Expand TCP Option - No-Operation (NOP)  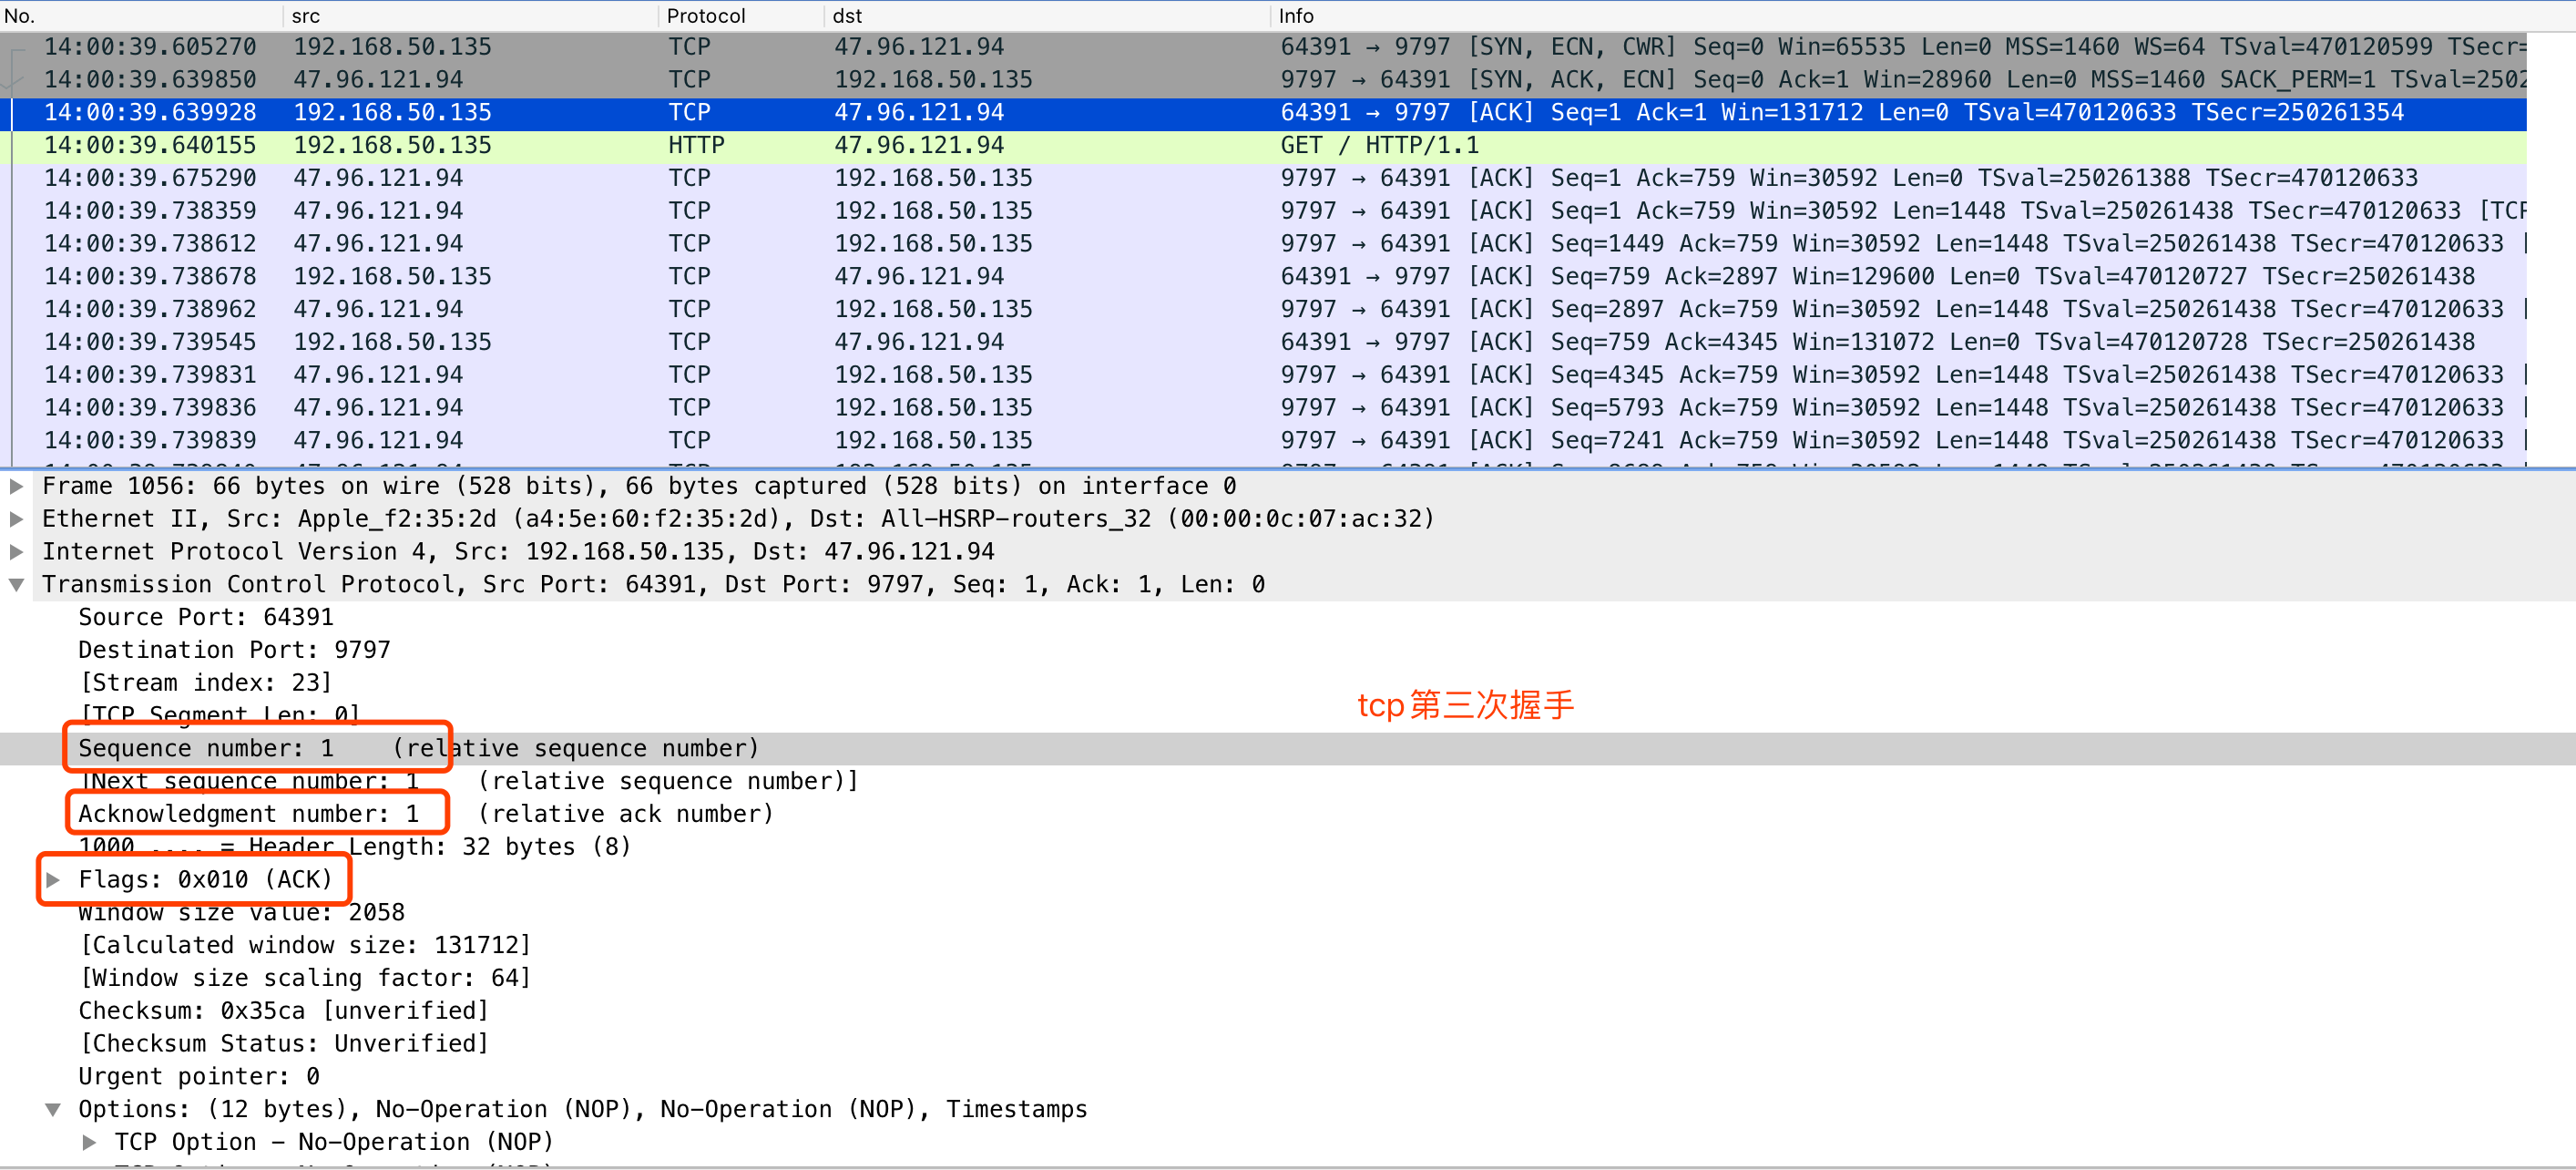pyautogui.click(x=90, y=1144)
